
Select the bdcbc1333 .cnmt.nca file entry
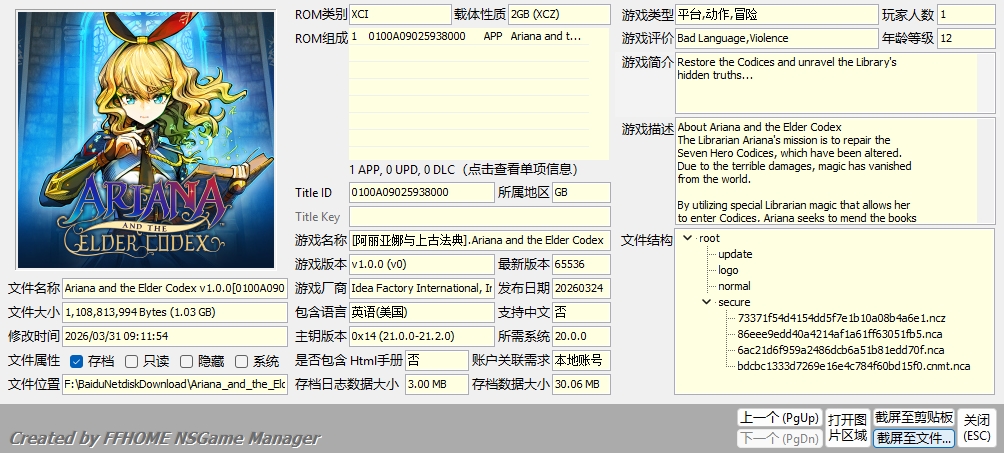pyautogui.click(x=853, y=366)
